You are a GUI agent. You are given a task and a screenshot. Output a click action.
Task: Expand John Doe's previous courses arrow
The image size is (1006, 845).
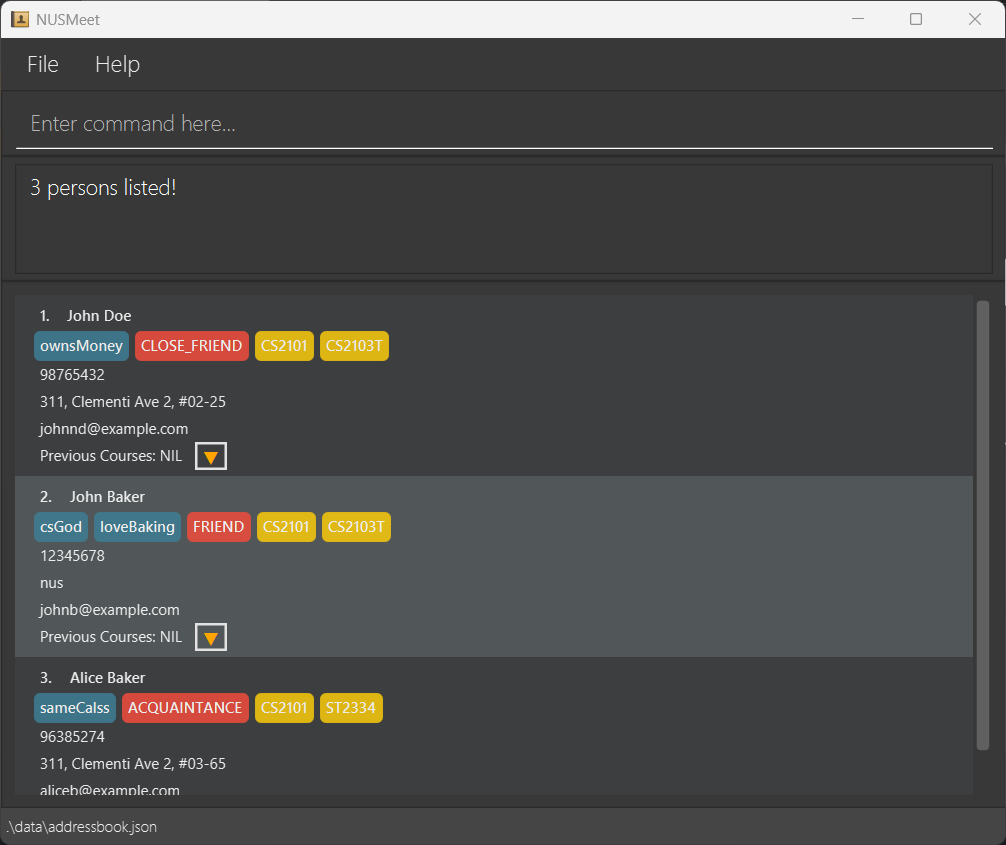tap(211, 457)
